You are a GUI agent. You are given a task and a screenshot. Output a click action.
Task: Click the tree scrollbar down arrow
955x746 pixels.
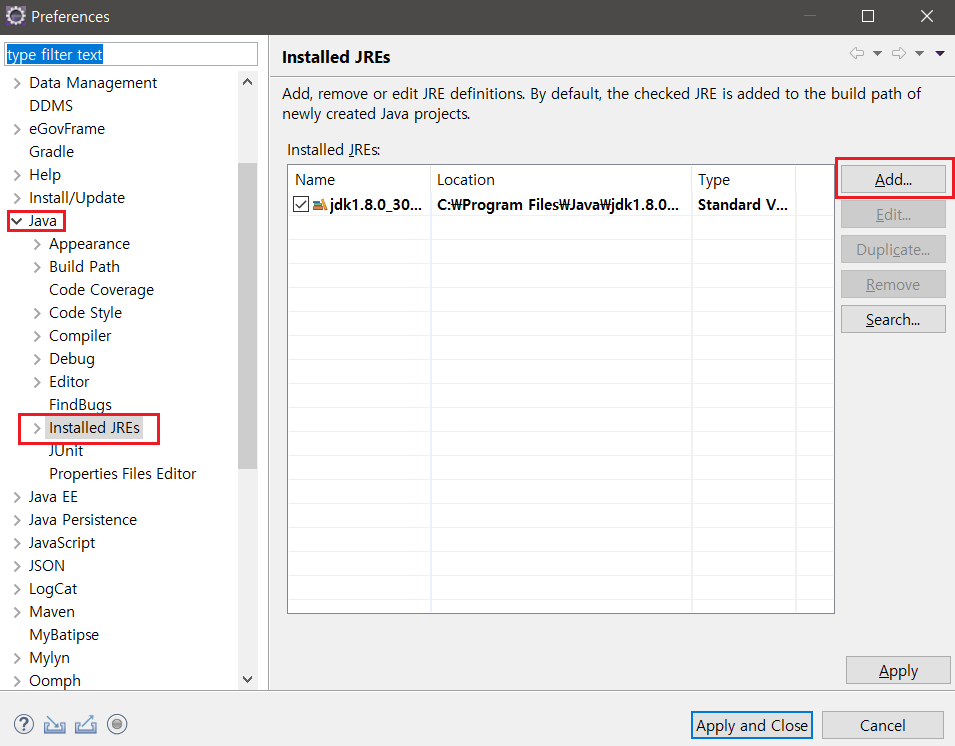pyautogui.click(x=247, y=680)
